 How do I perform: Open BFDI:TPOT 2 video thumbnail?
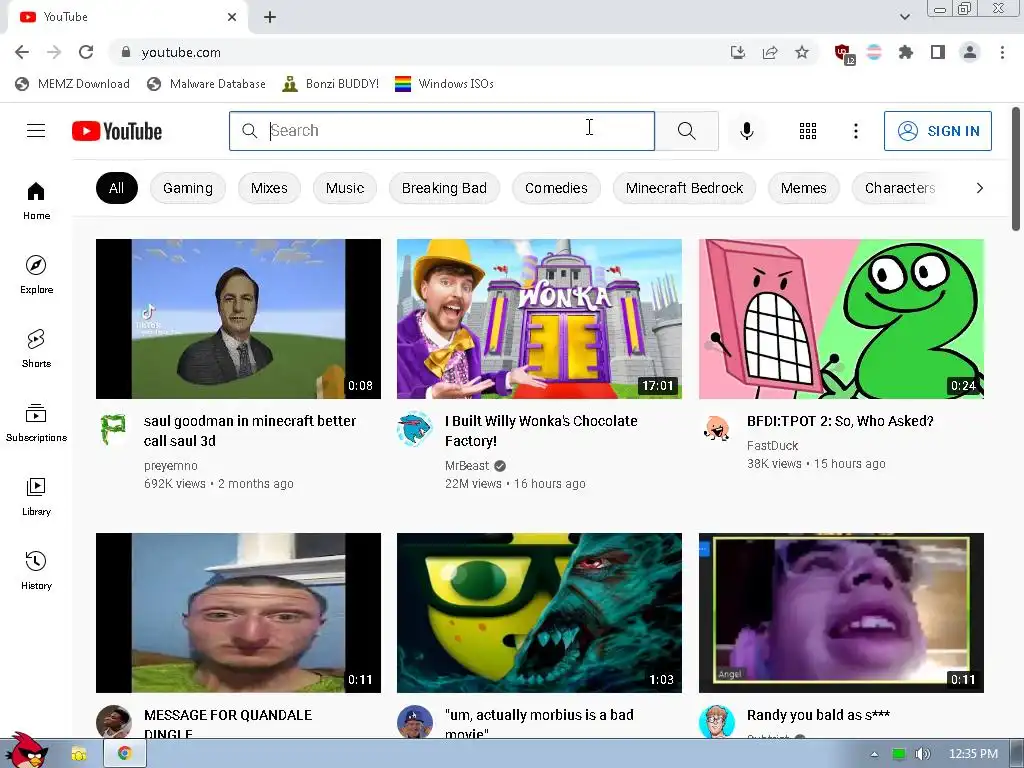[841, 319]
